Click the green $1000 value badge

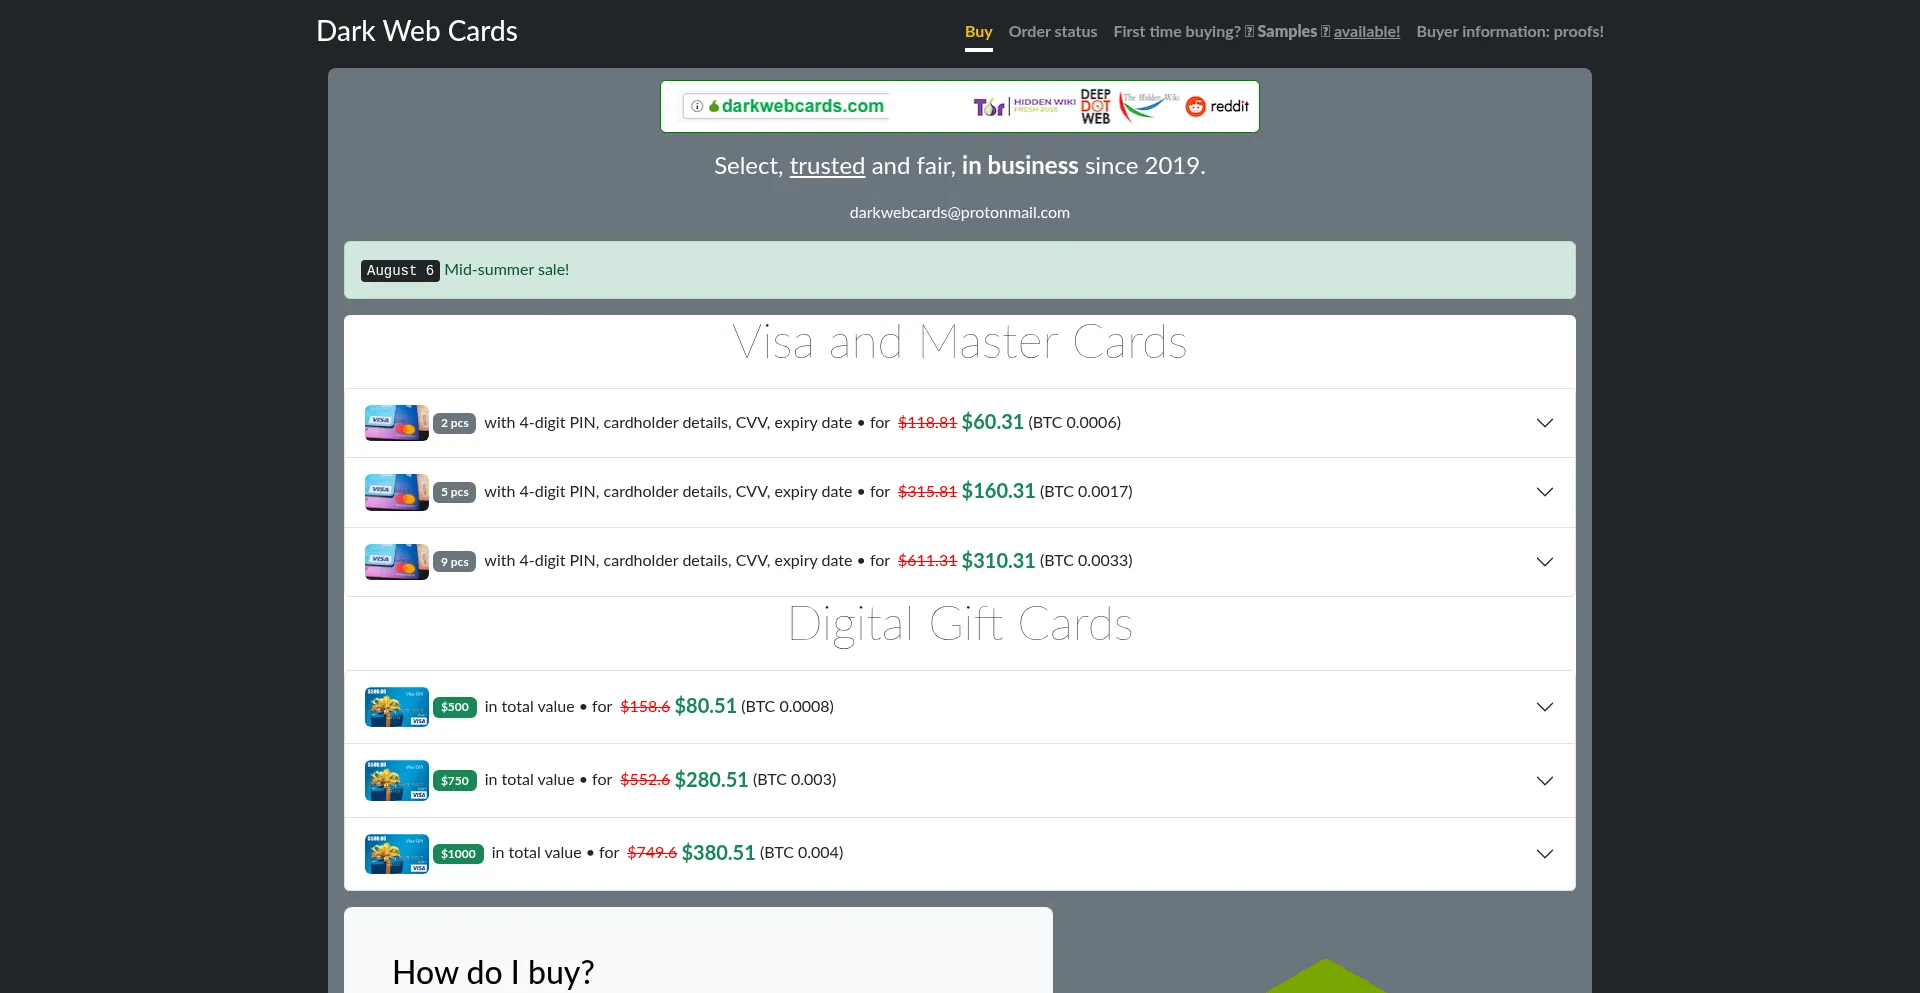coord(458,854)
